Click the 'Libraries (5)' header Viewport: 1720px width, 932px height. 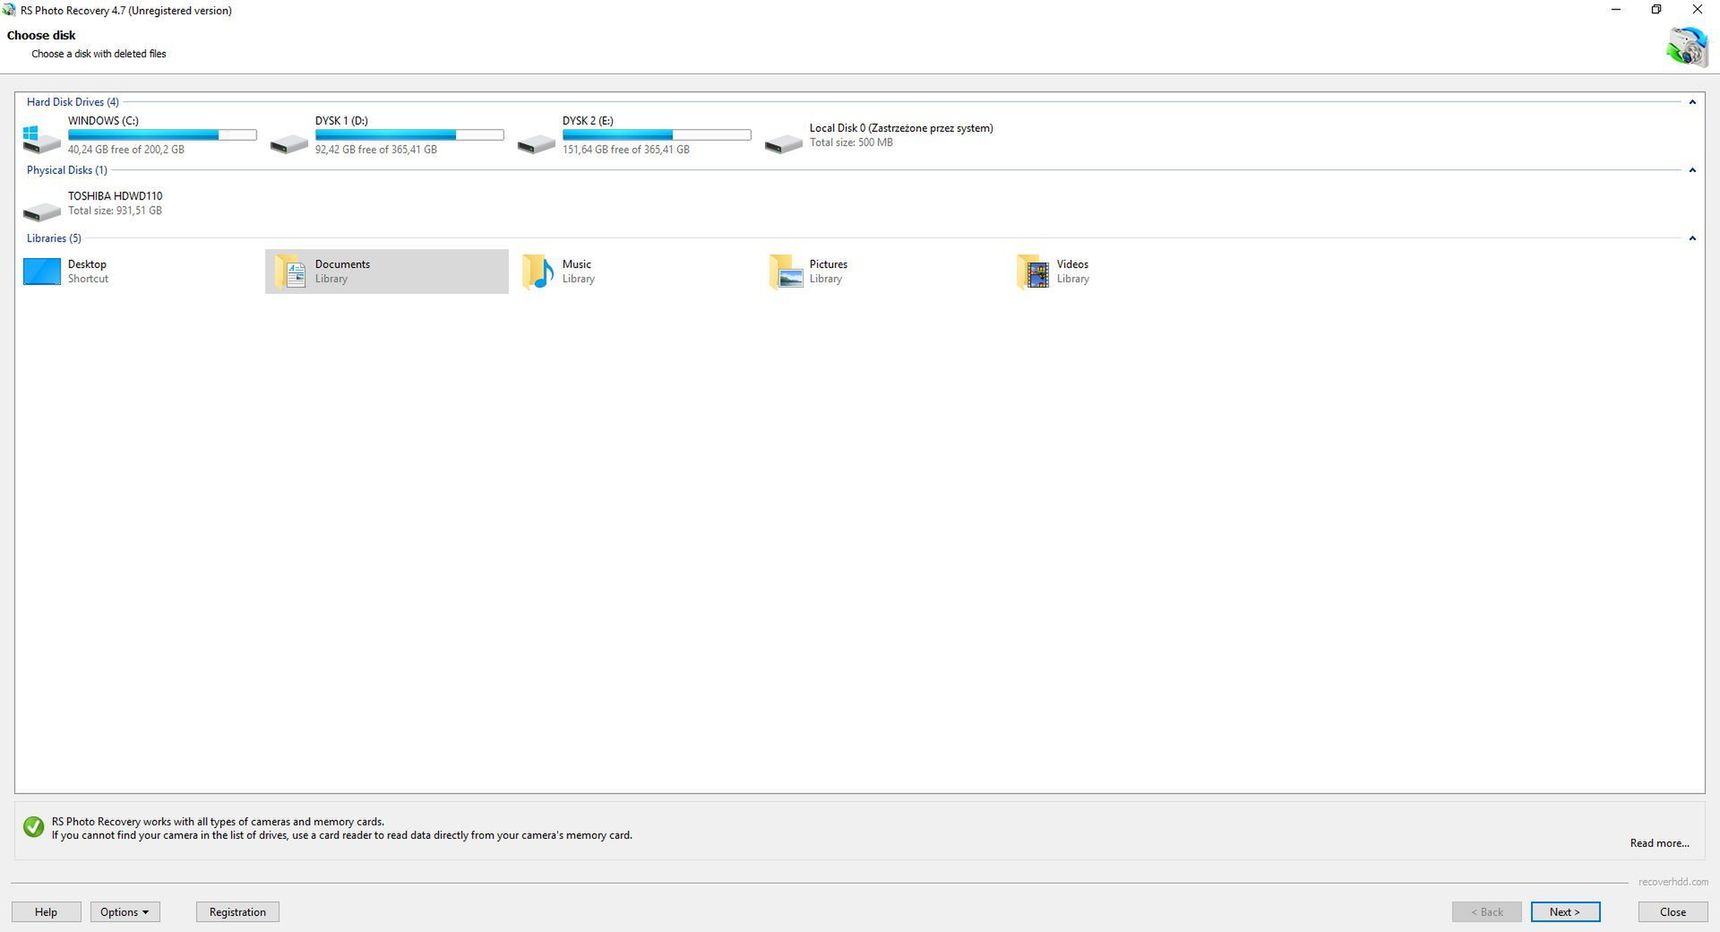(54, 238)
